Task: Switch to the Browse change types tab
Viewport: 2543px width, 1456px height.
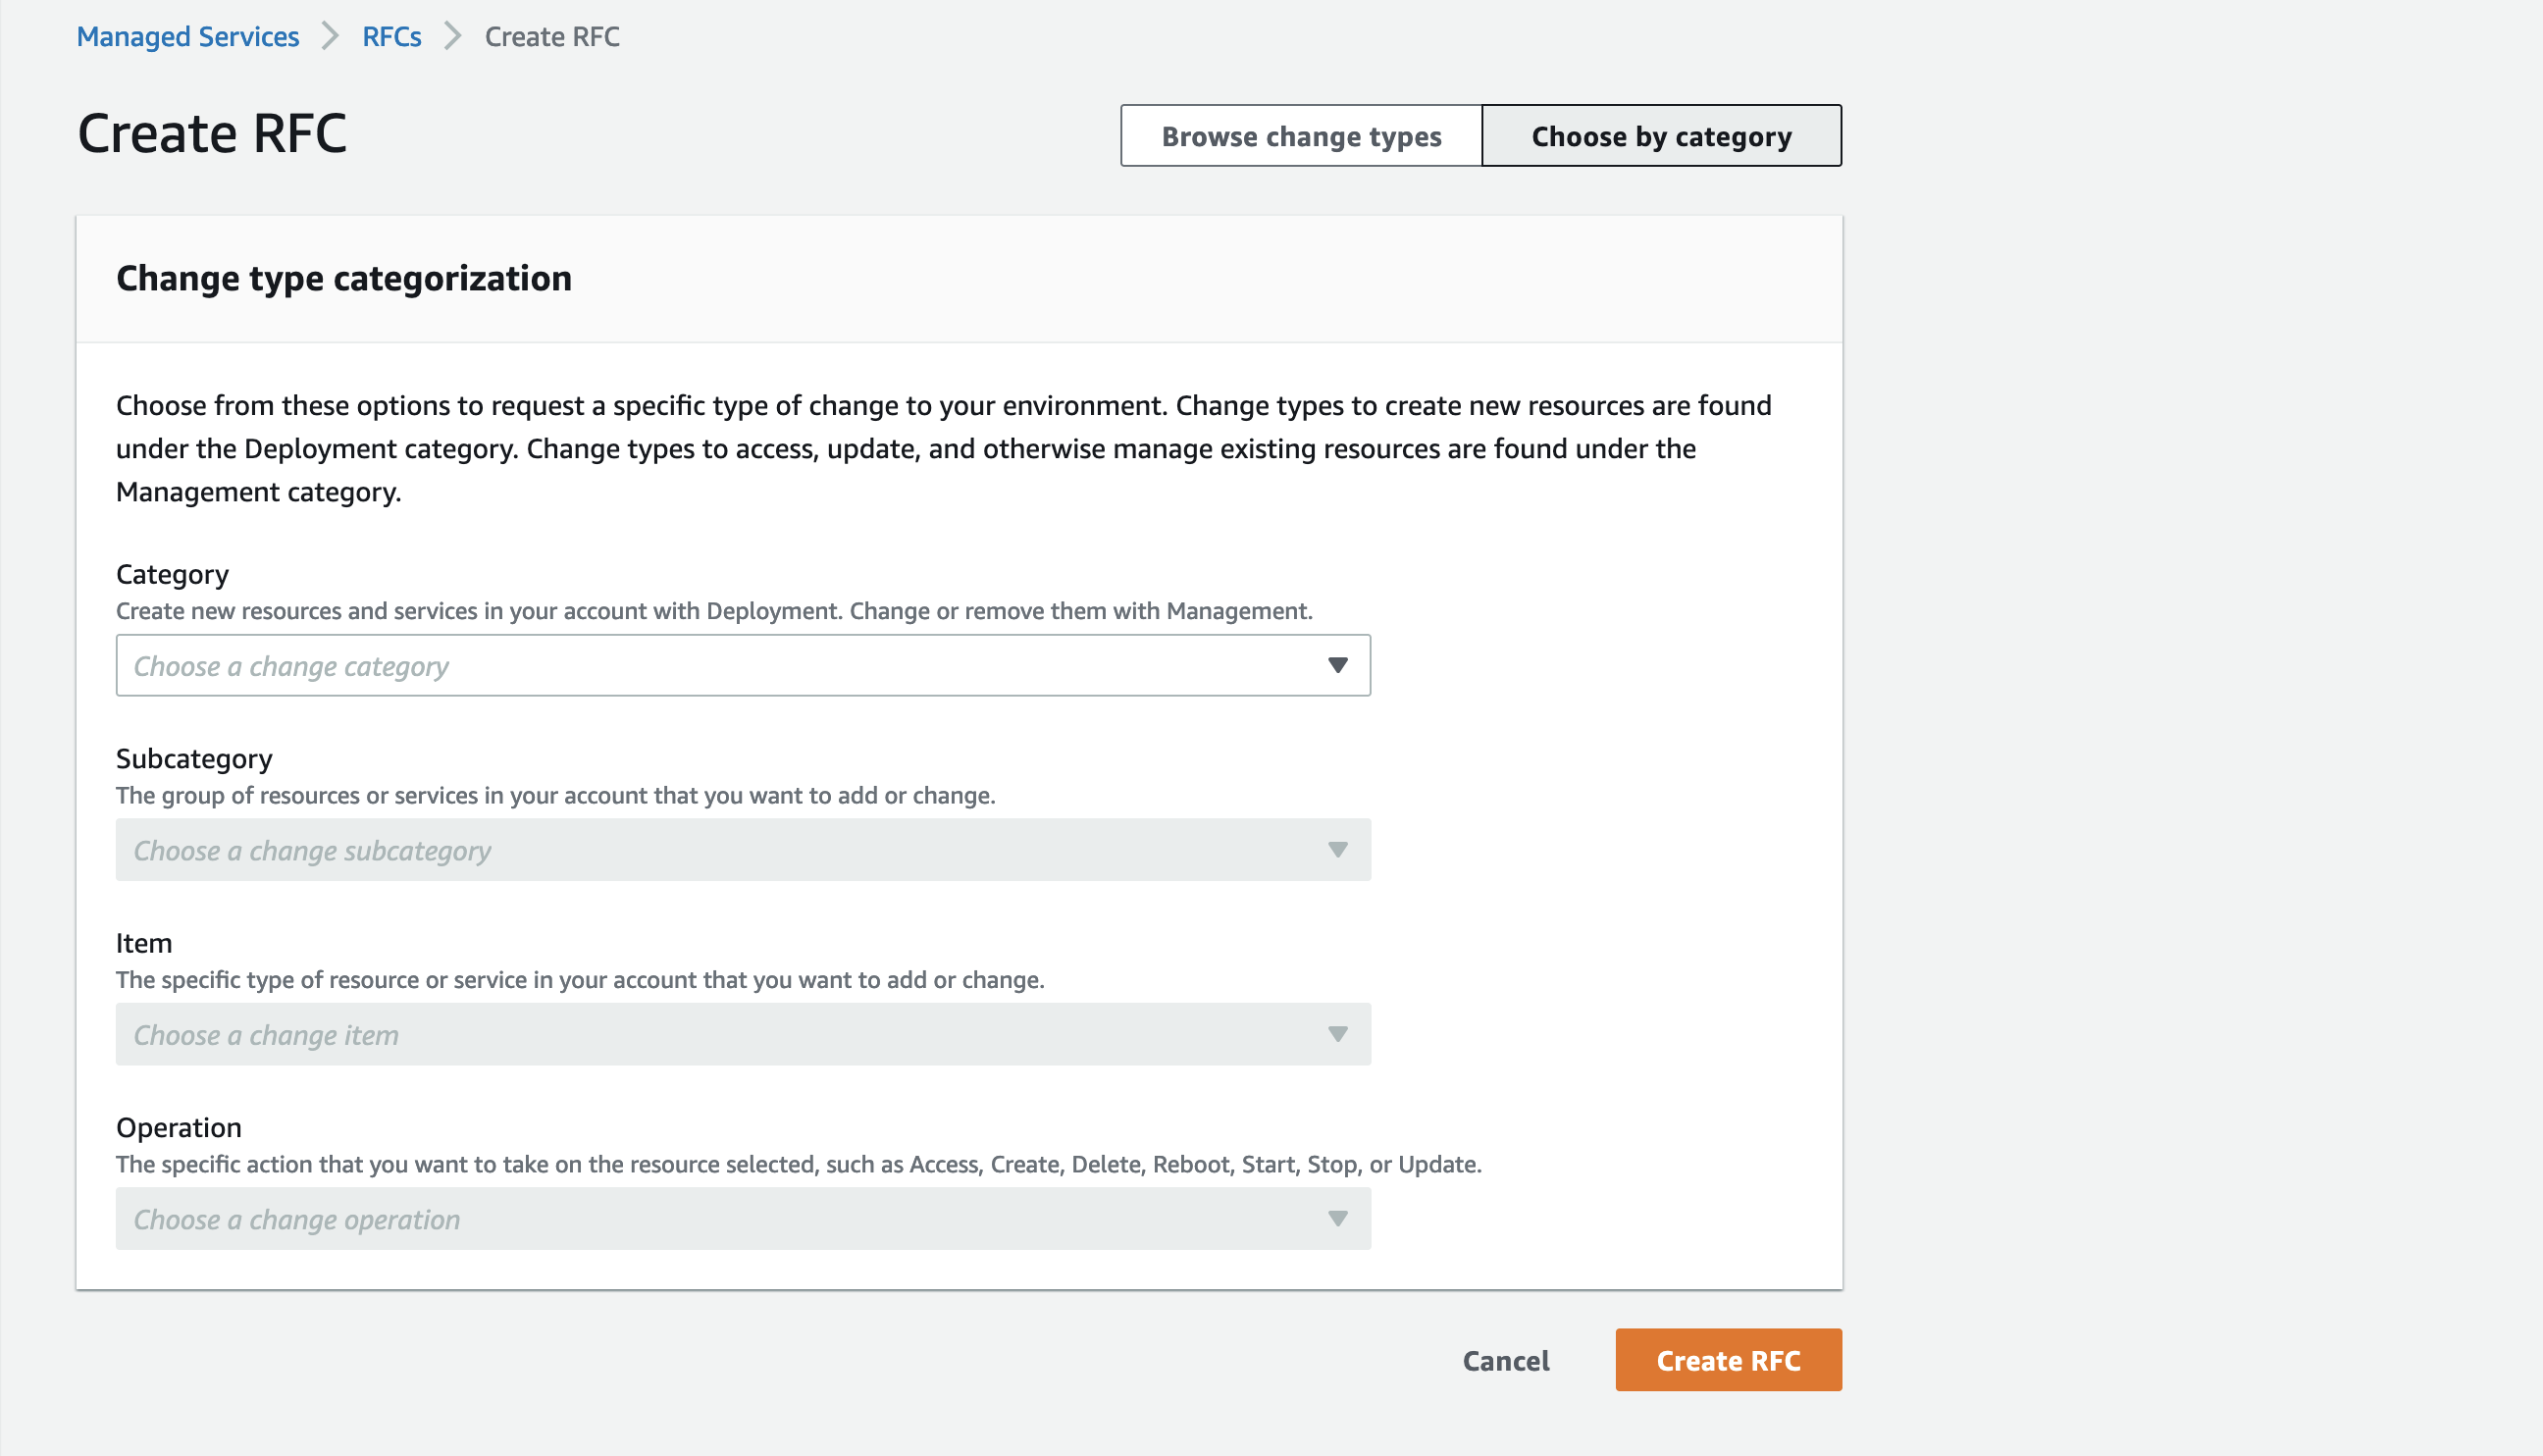Action: [x=1300, y=135]
